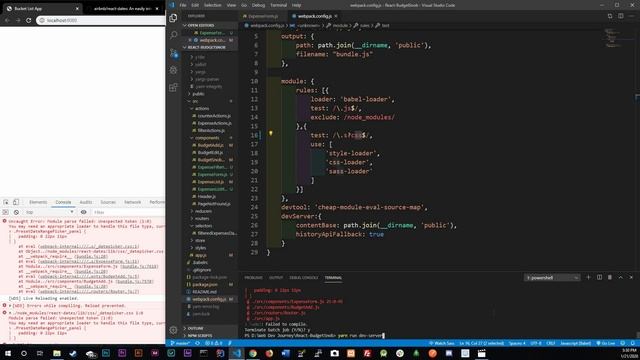This screenshot has height=360, width=640.
Task: Switch to Firefox from the taskbar
Action: click(x=269, y=353)
